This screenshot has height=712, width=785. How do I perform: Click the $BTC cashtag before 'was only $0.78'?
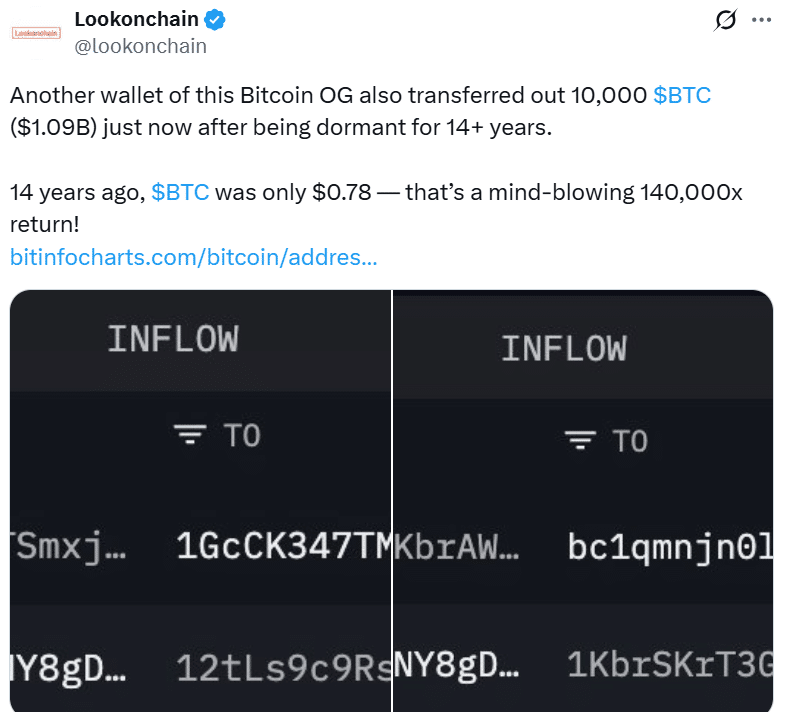click(x=180, y=192)
